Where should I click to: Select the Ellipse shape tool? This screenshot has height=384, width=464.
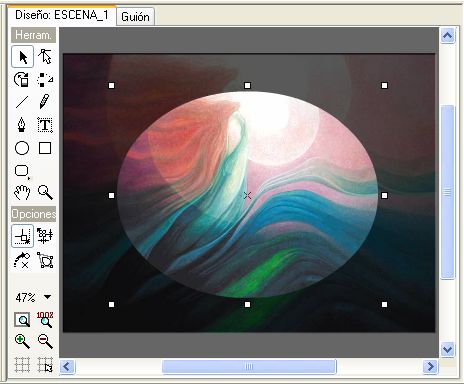point(22,148)
